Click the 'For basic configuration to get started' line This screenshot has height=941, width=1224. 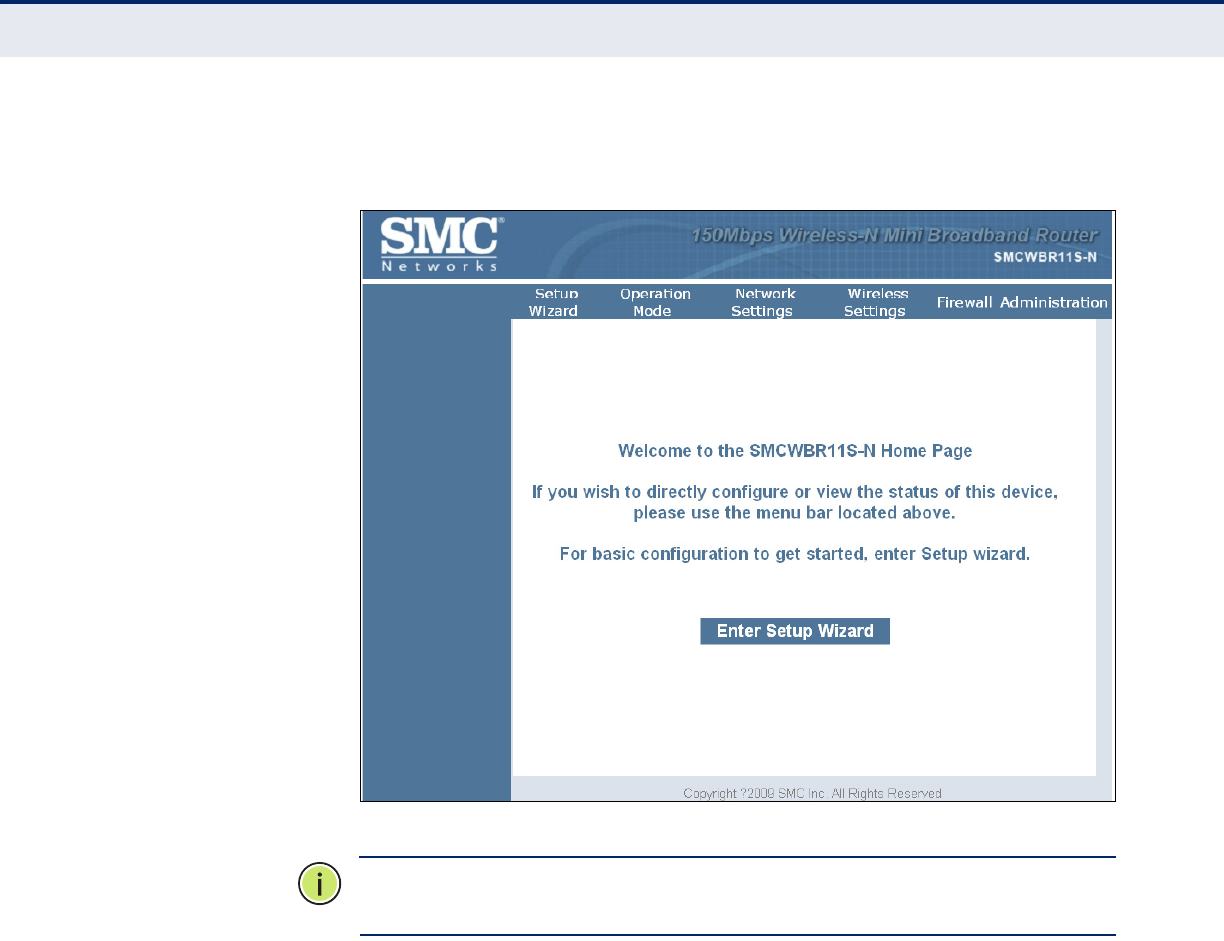794,553
